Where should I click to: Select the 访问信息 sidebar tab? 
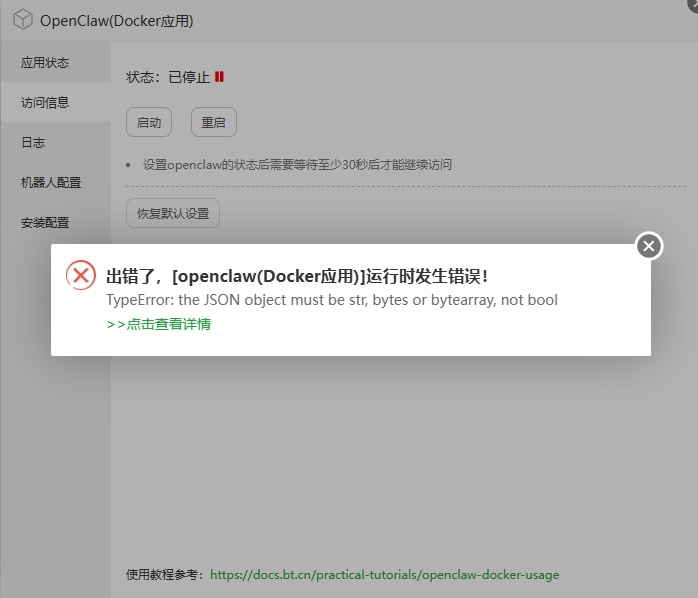(x=56, y=102)
